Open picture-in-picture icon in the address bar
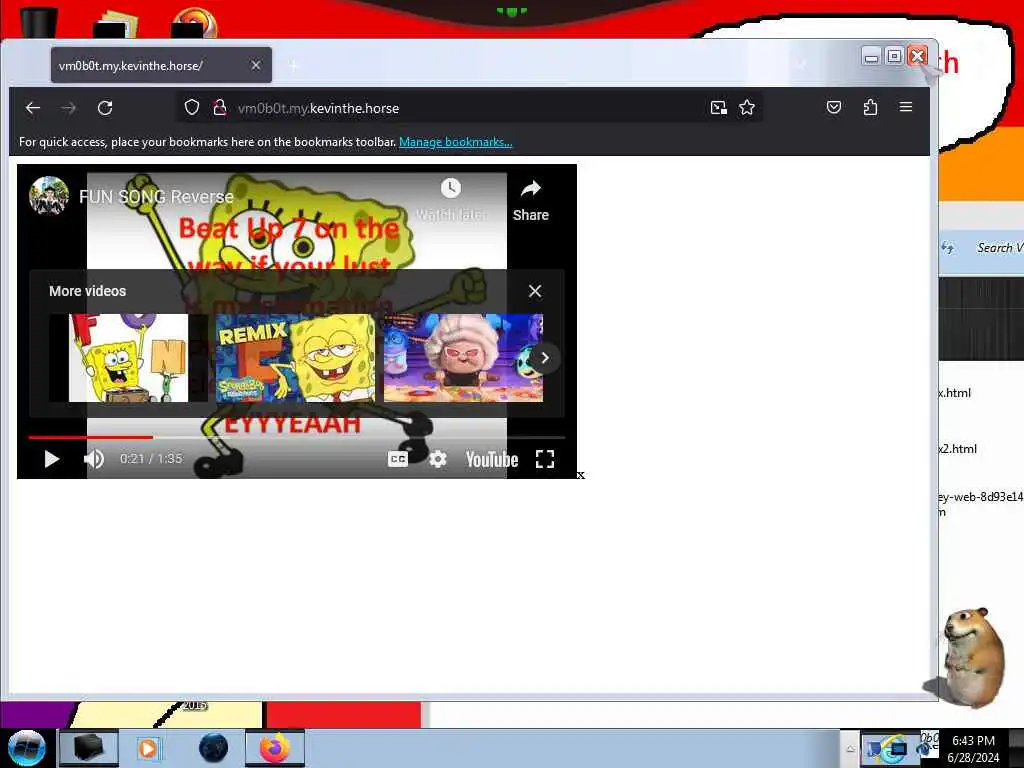Image resolution: width=1024 pixels, height=768 pixels. pos(718,108)
